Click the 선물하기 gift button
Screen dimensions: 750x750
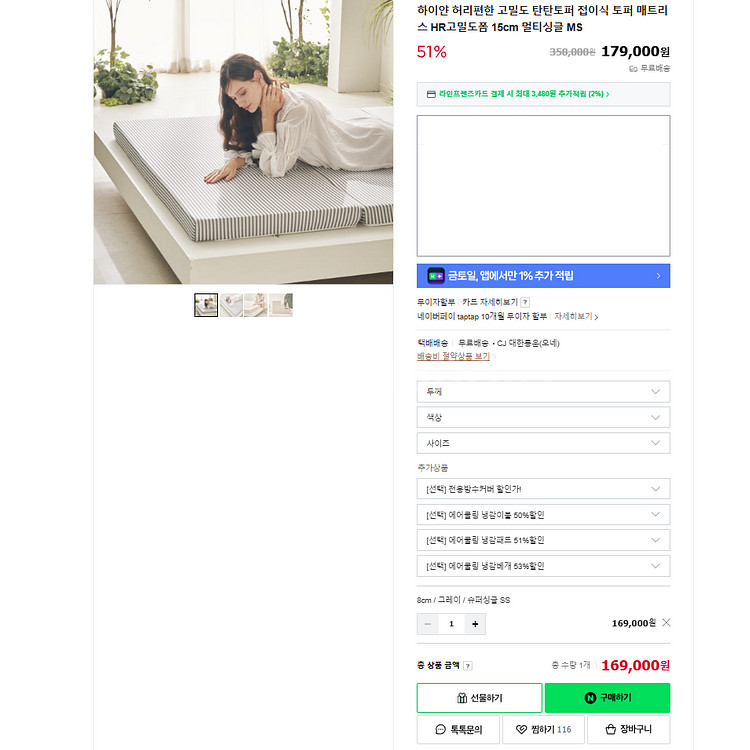tap(479, 698)
